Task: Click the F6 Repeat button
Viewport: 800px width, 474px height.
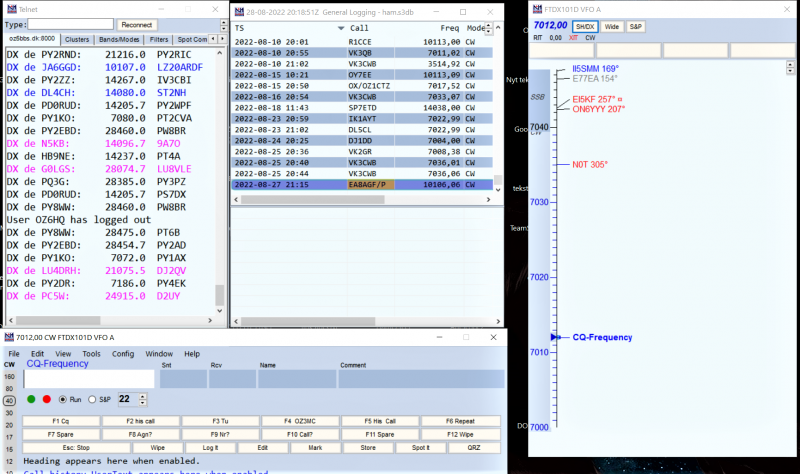Action: [460, 421]
